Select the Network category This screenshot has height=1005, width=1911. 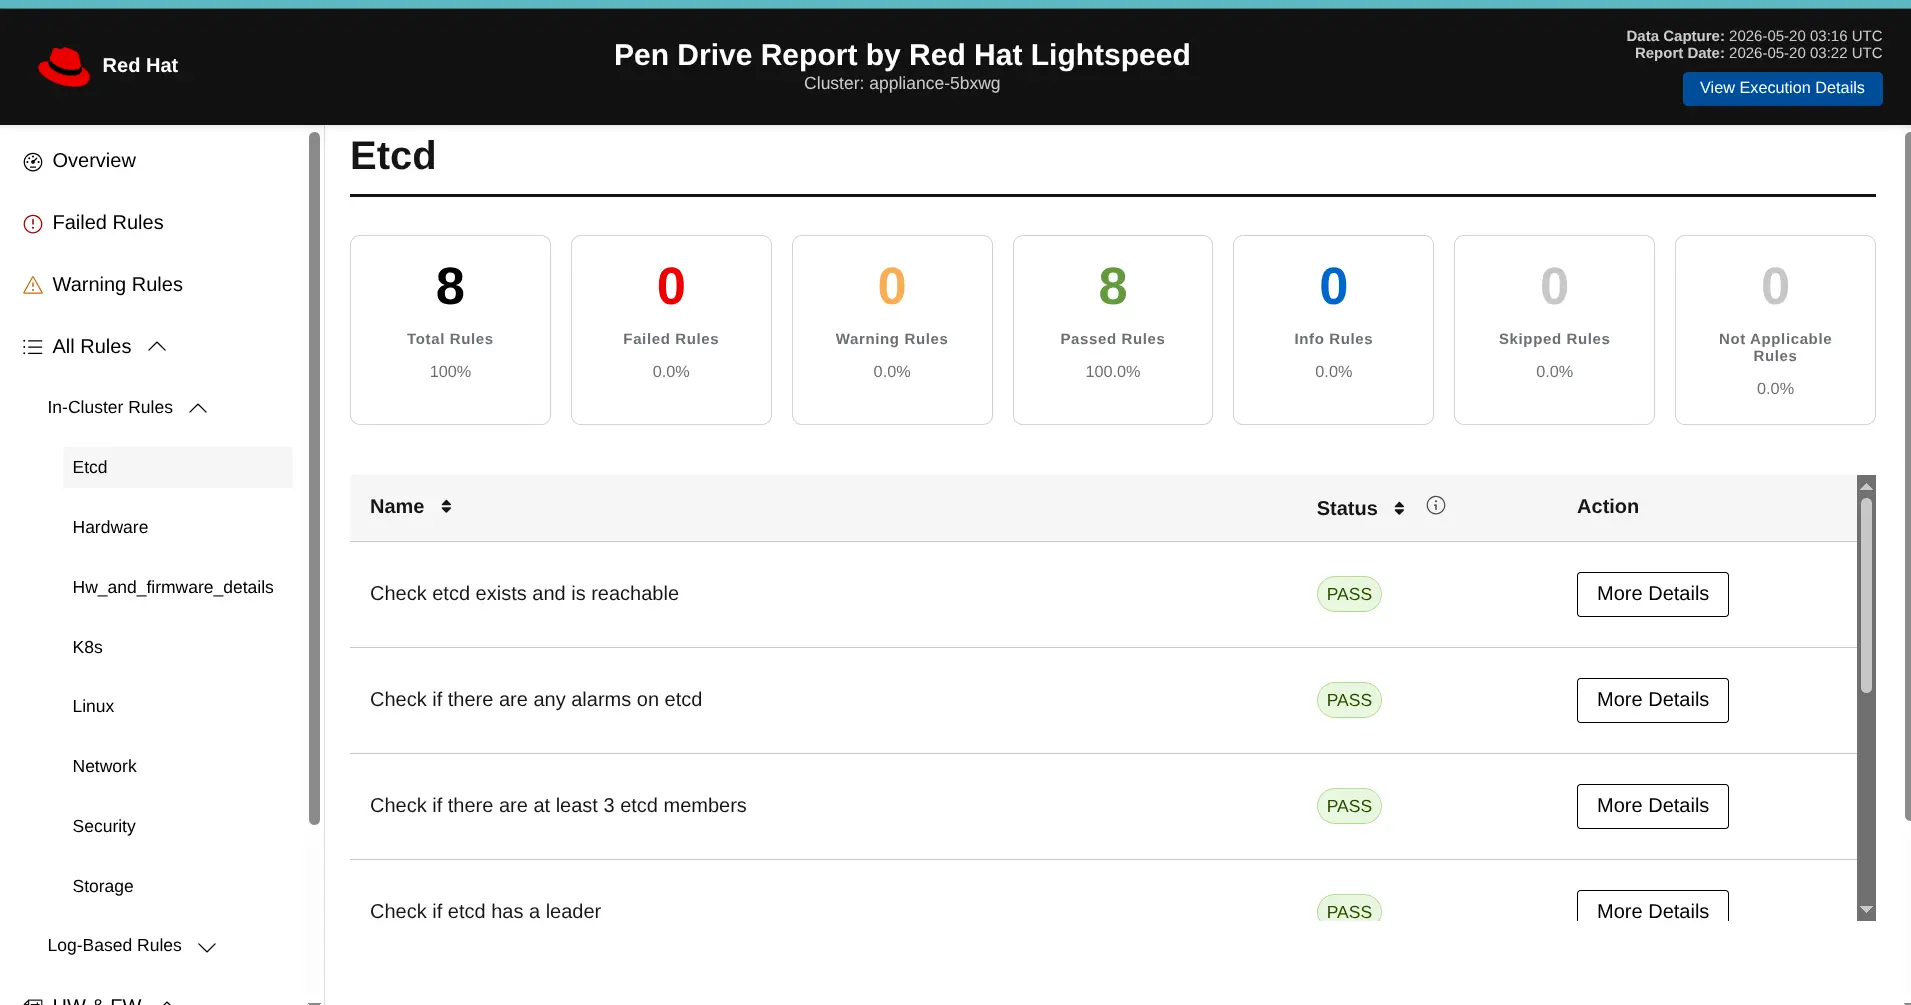[105, 767]
